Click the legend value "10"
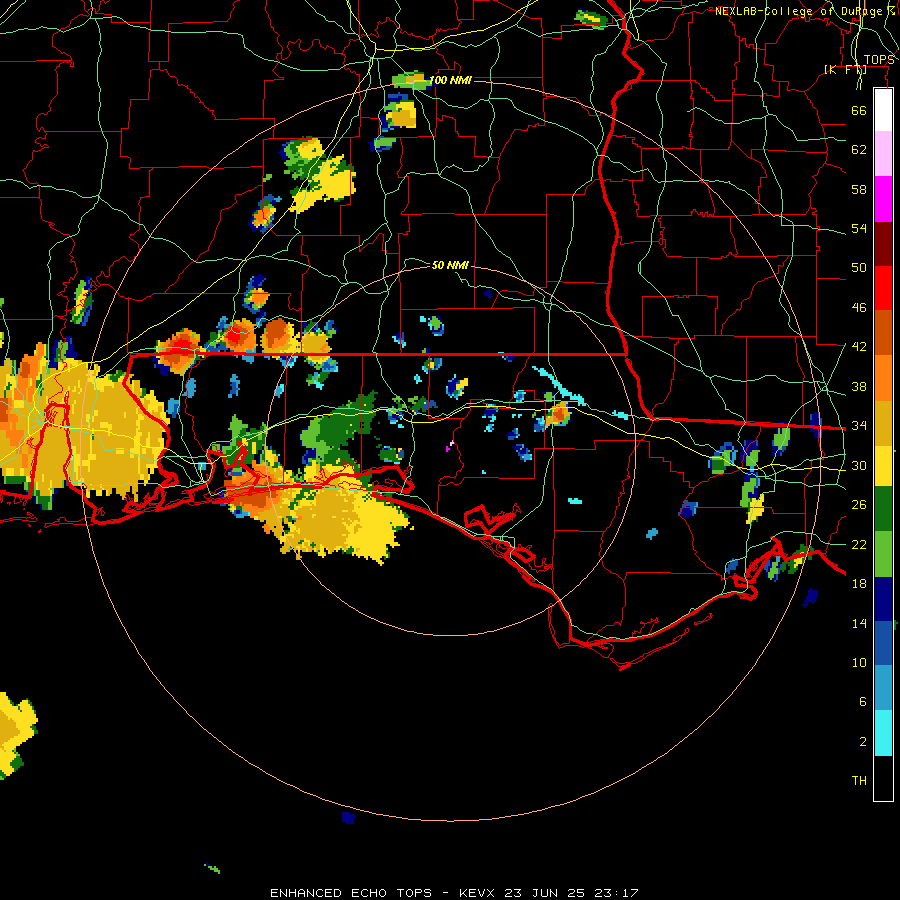The image size is (900, 900). [859, 662]
